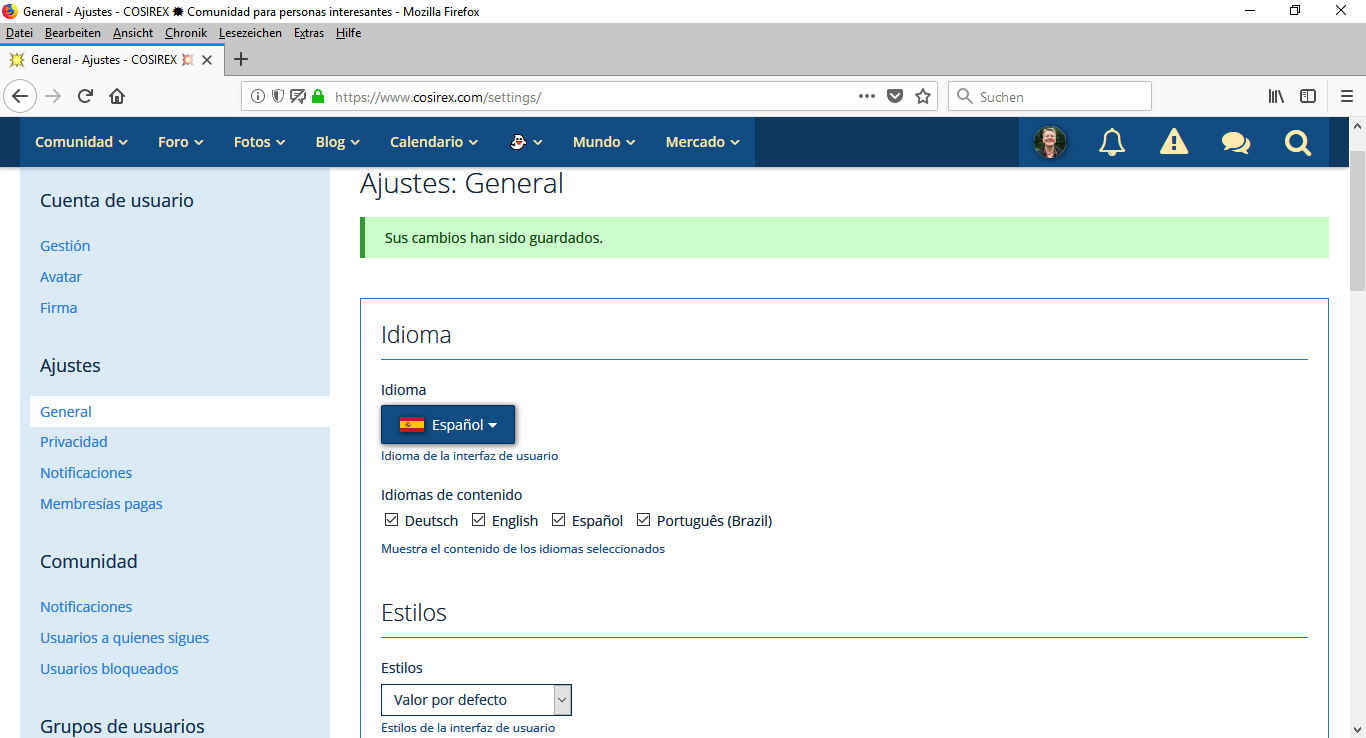Image resolution: width=1366 pixels, height=738 pixels.
Task: Go to Privacidad settings link
Action: pos(74,442)
